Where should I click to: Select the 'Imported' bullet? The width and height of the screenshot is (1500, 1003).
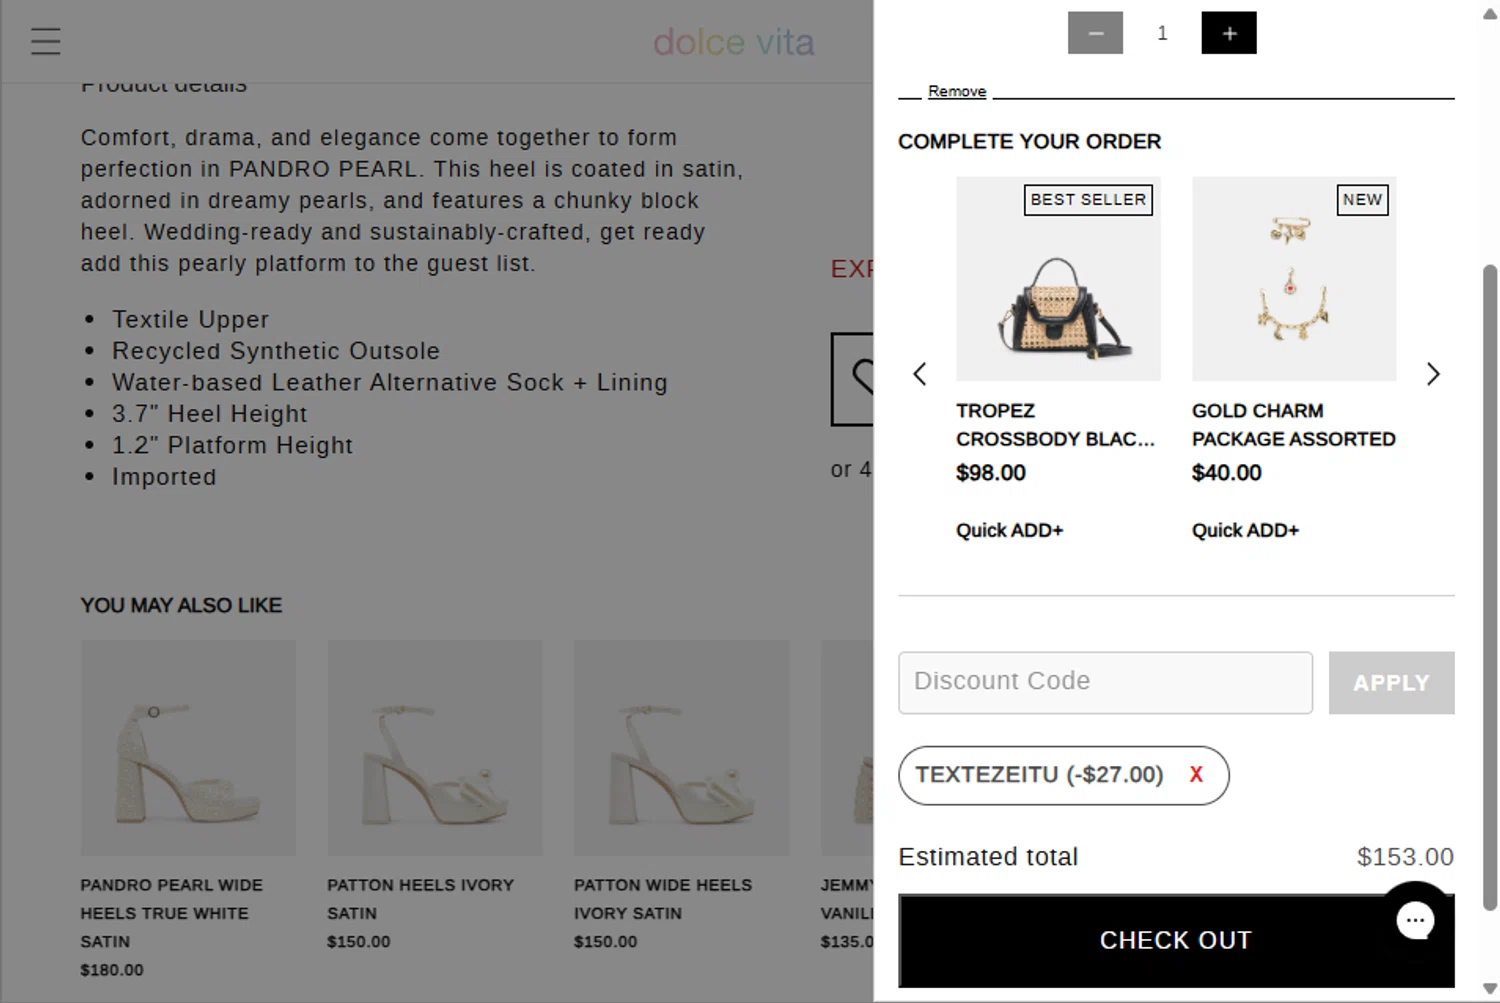tap(164, 477)
